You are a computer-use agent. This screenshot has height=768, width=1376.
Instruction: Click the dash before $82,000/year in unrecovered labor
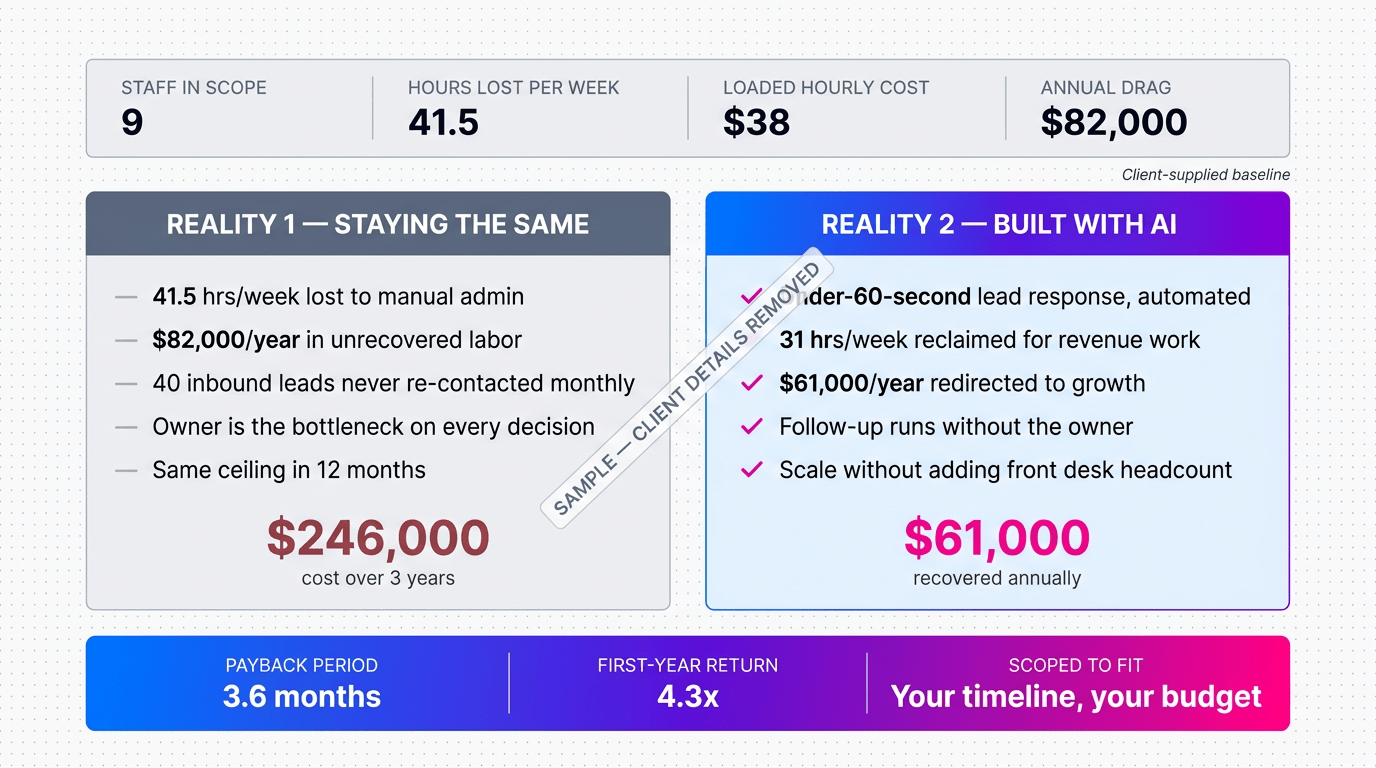[126, 340]
